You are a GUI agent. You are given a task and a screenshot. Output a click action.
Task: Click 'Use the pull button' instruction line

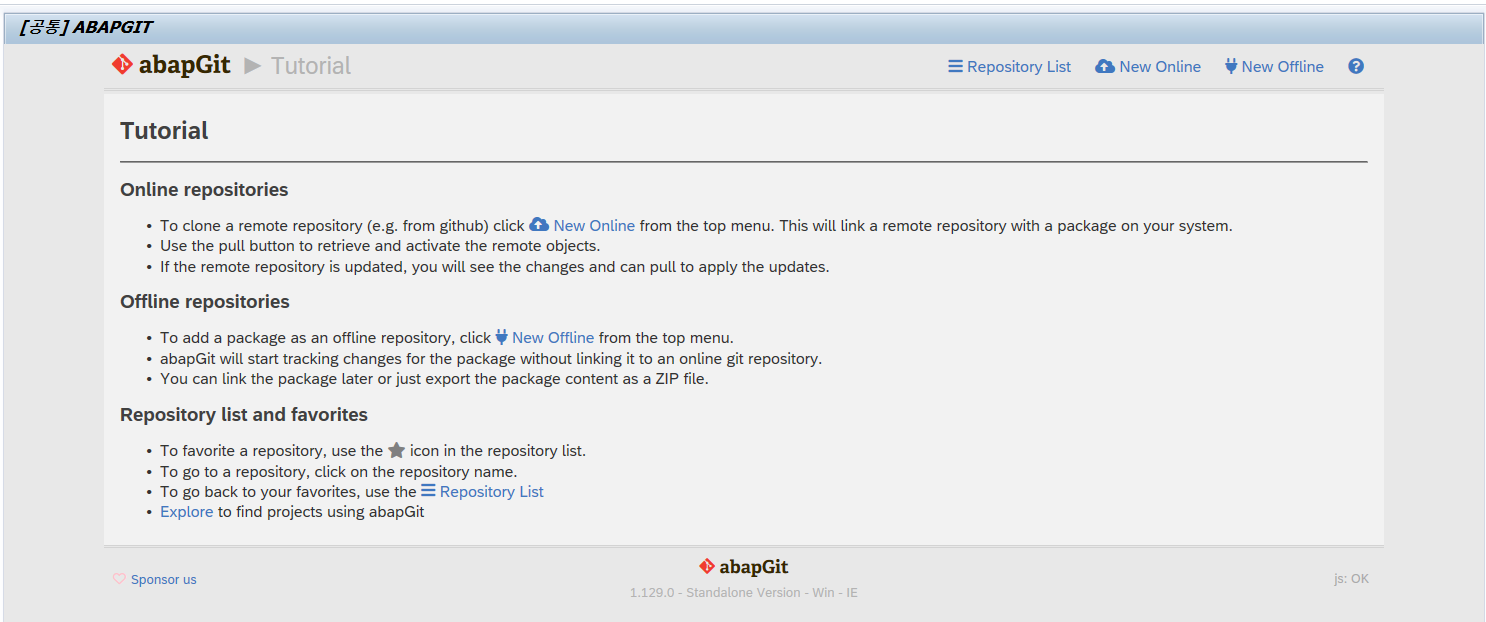click(x=380, y=246)
